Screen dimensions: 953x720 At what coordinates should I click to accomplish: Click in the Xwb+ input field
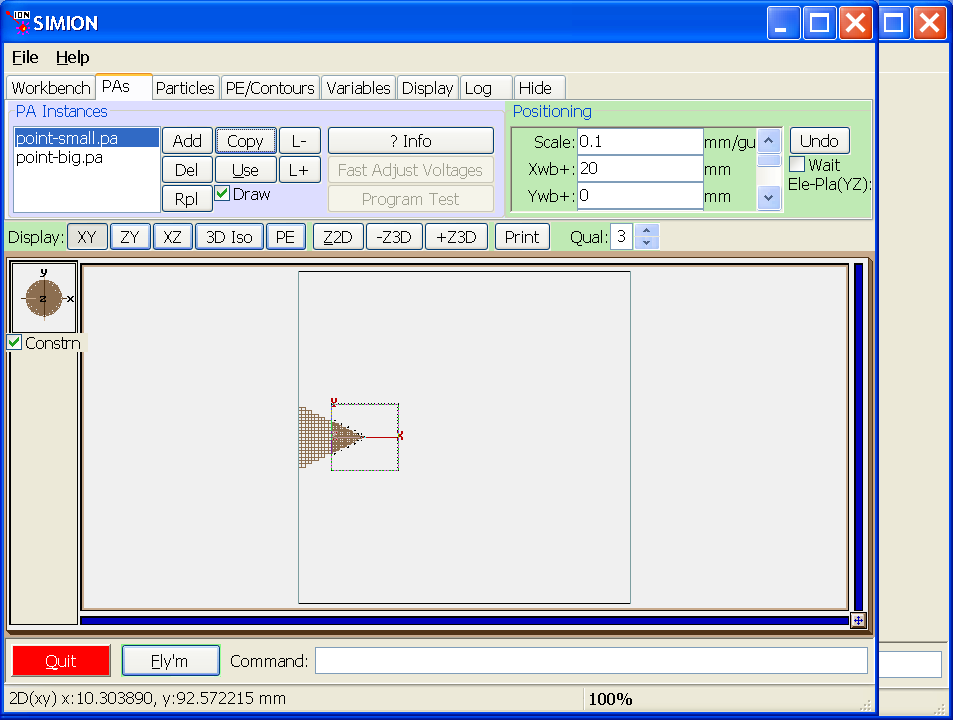pos(640,168)
